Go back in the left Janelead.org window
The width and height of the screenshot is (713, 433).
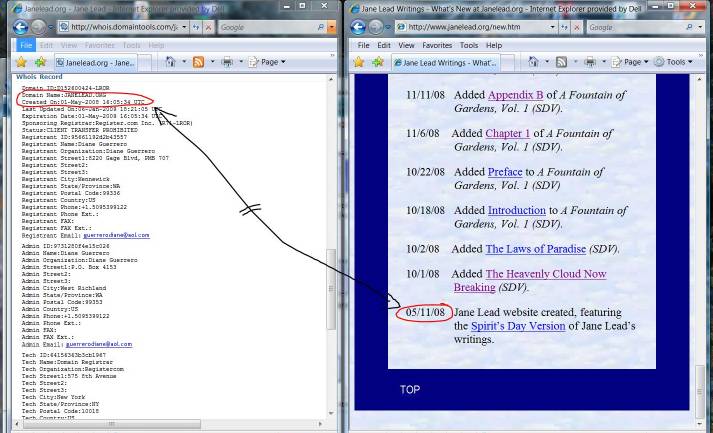pyautogui.click(x=20, y=27)
